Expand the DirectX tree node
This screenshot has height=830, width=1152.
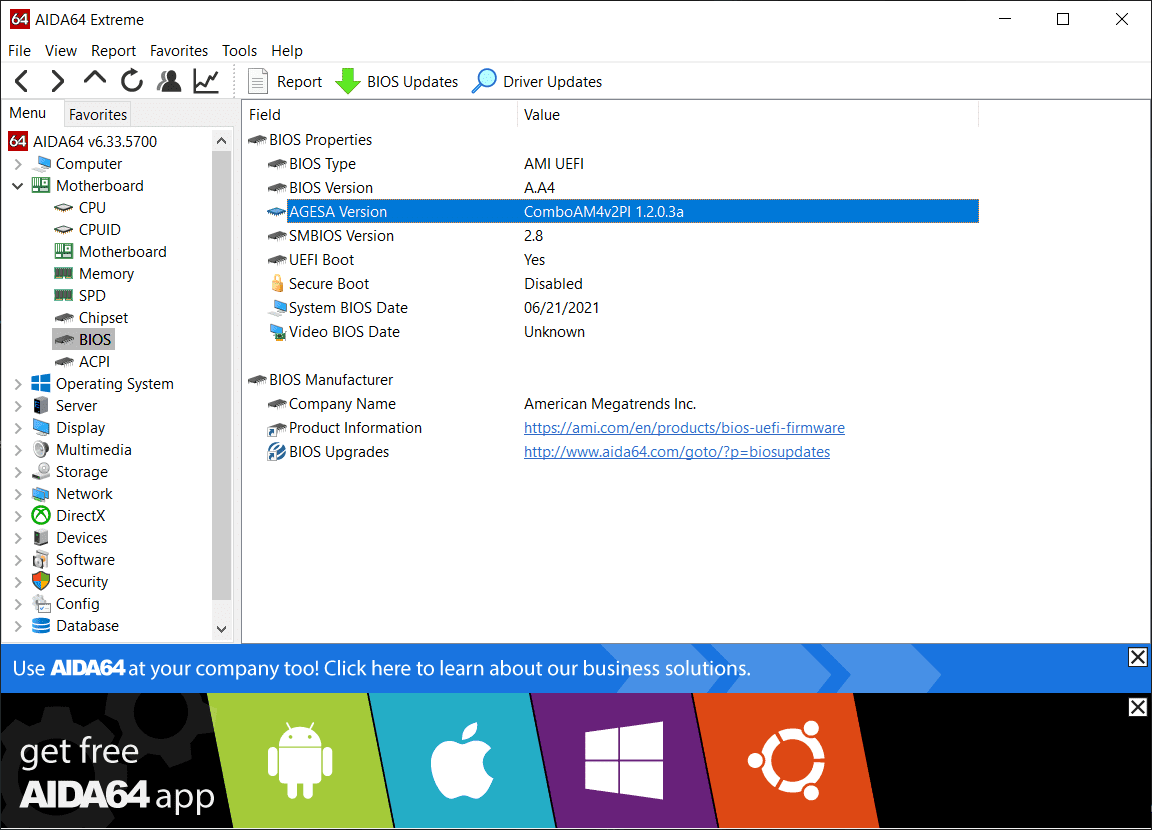pyautogui.click(x=18, y=516)
